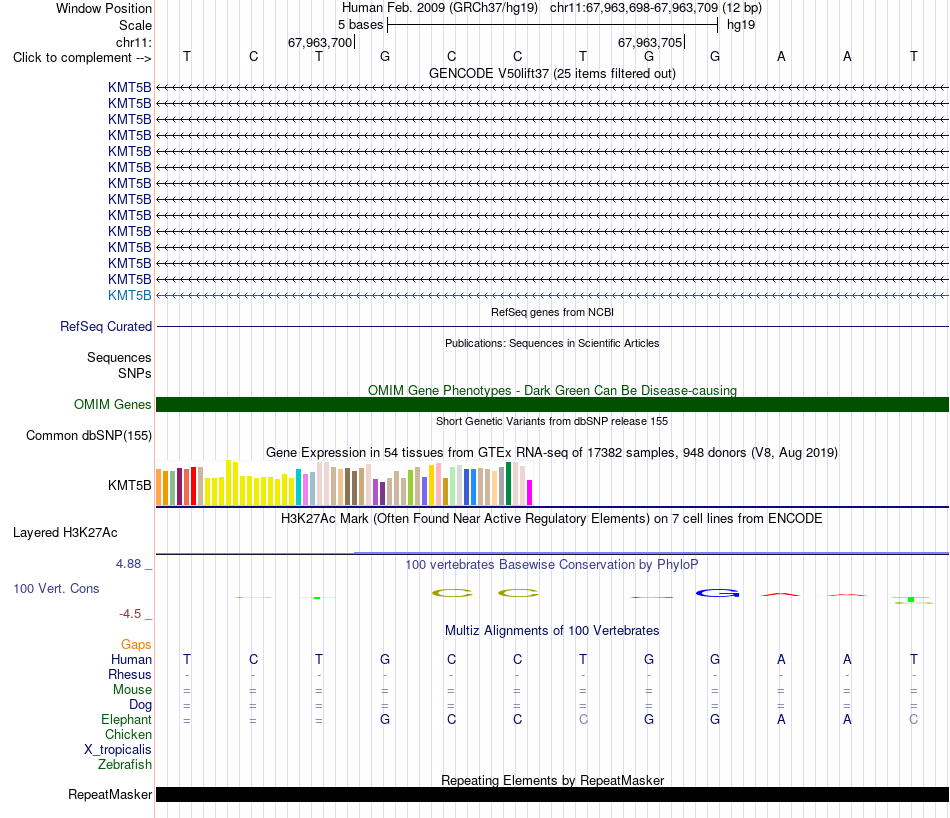Click the Common dbSNP(155) label
The image size is (950, 818).
point(89,436)
